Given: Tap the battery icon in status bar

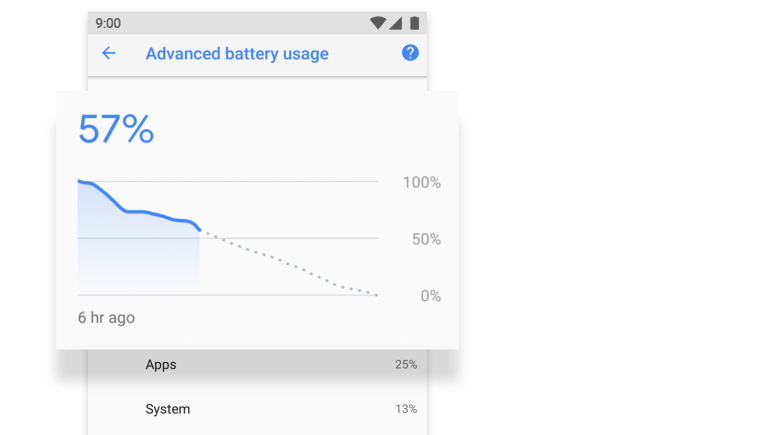Looking at the screenshot, I should coord(414,22).
